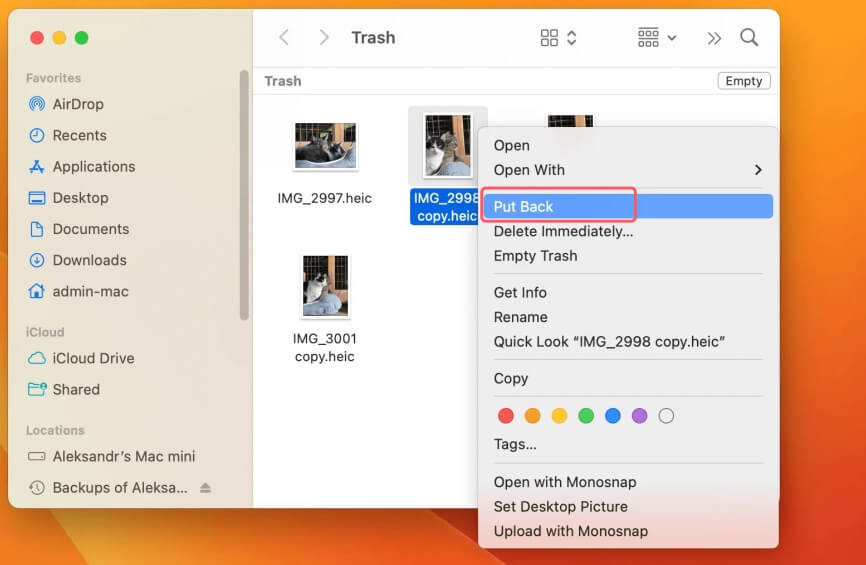Click the Trash window title
Viewport: 866px width, 565px height.
point(373,38)
